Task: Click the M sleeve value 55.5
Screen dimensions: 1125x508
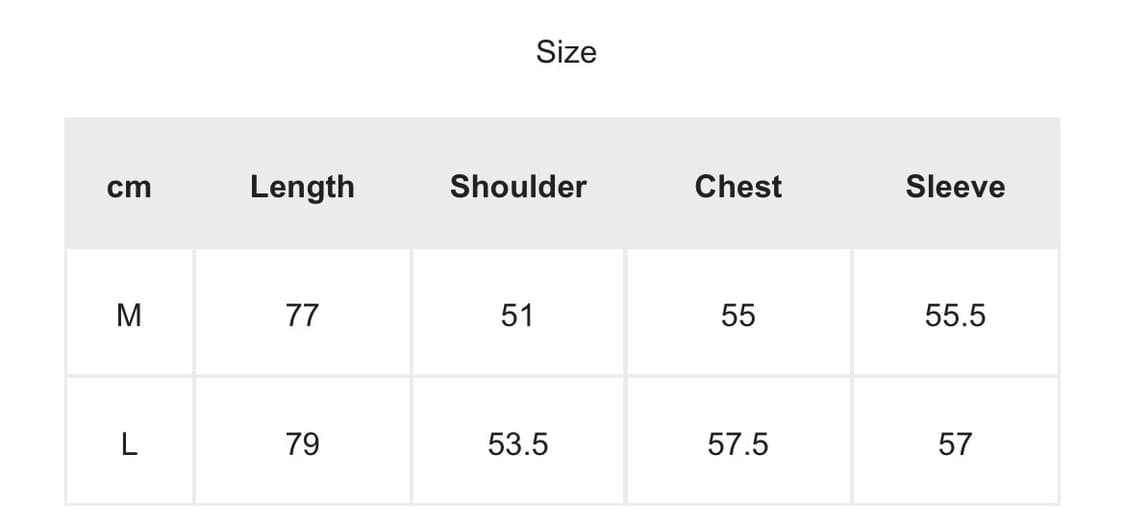Action: 955,315
